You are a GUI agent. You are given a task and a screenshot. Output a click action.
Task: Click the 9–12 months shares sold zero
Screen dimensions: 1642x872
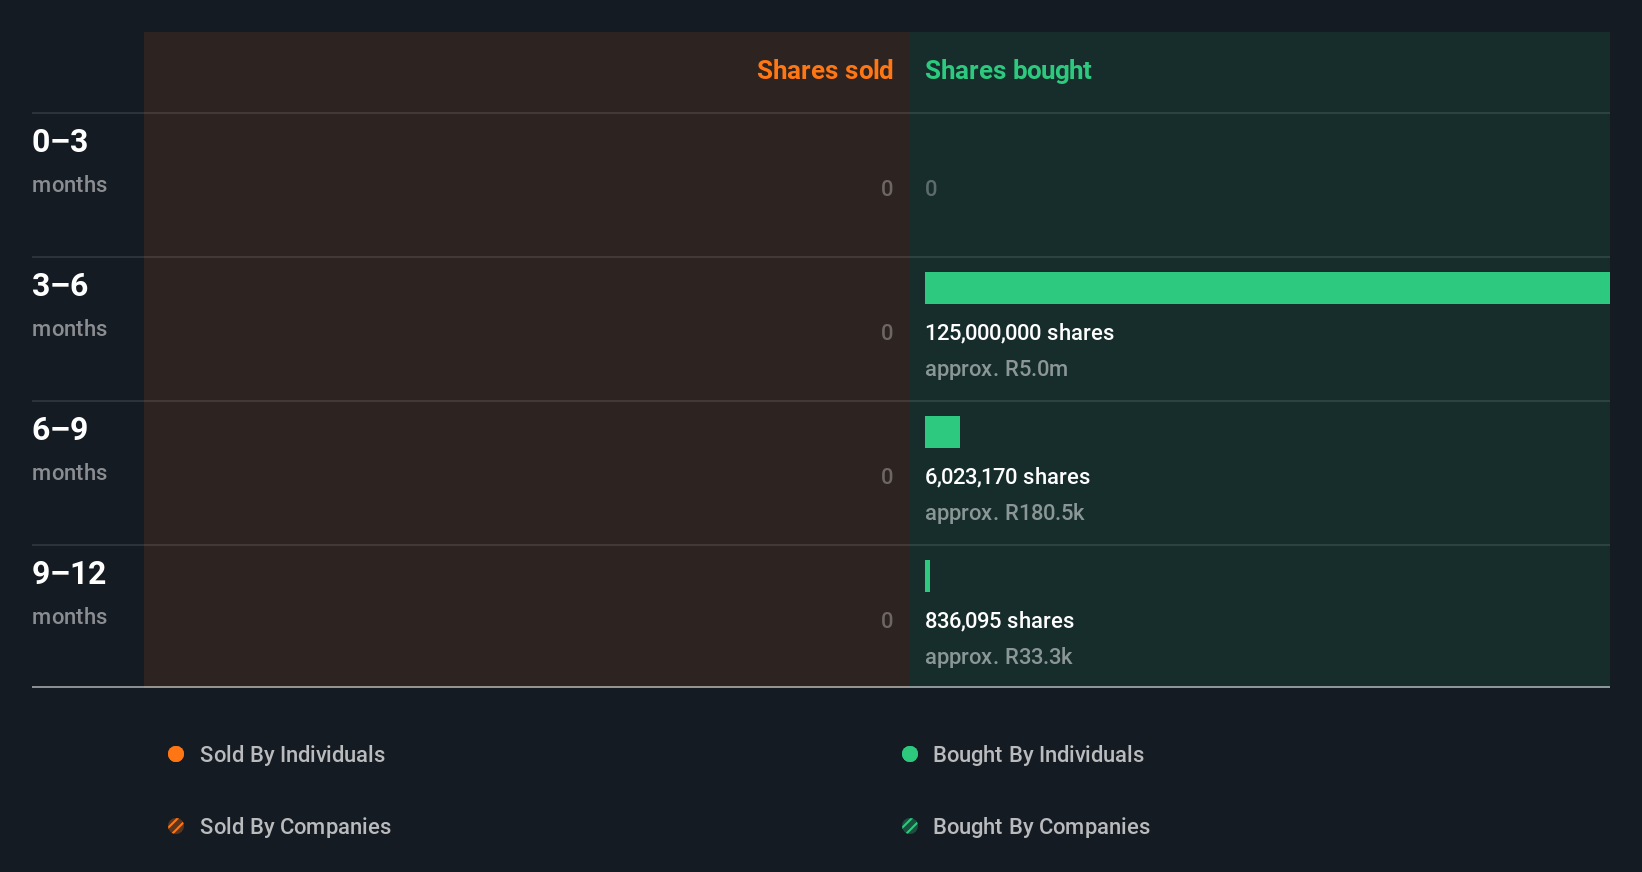tap(887, 620)
